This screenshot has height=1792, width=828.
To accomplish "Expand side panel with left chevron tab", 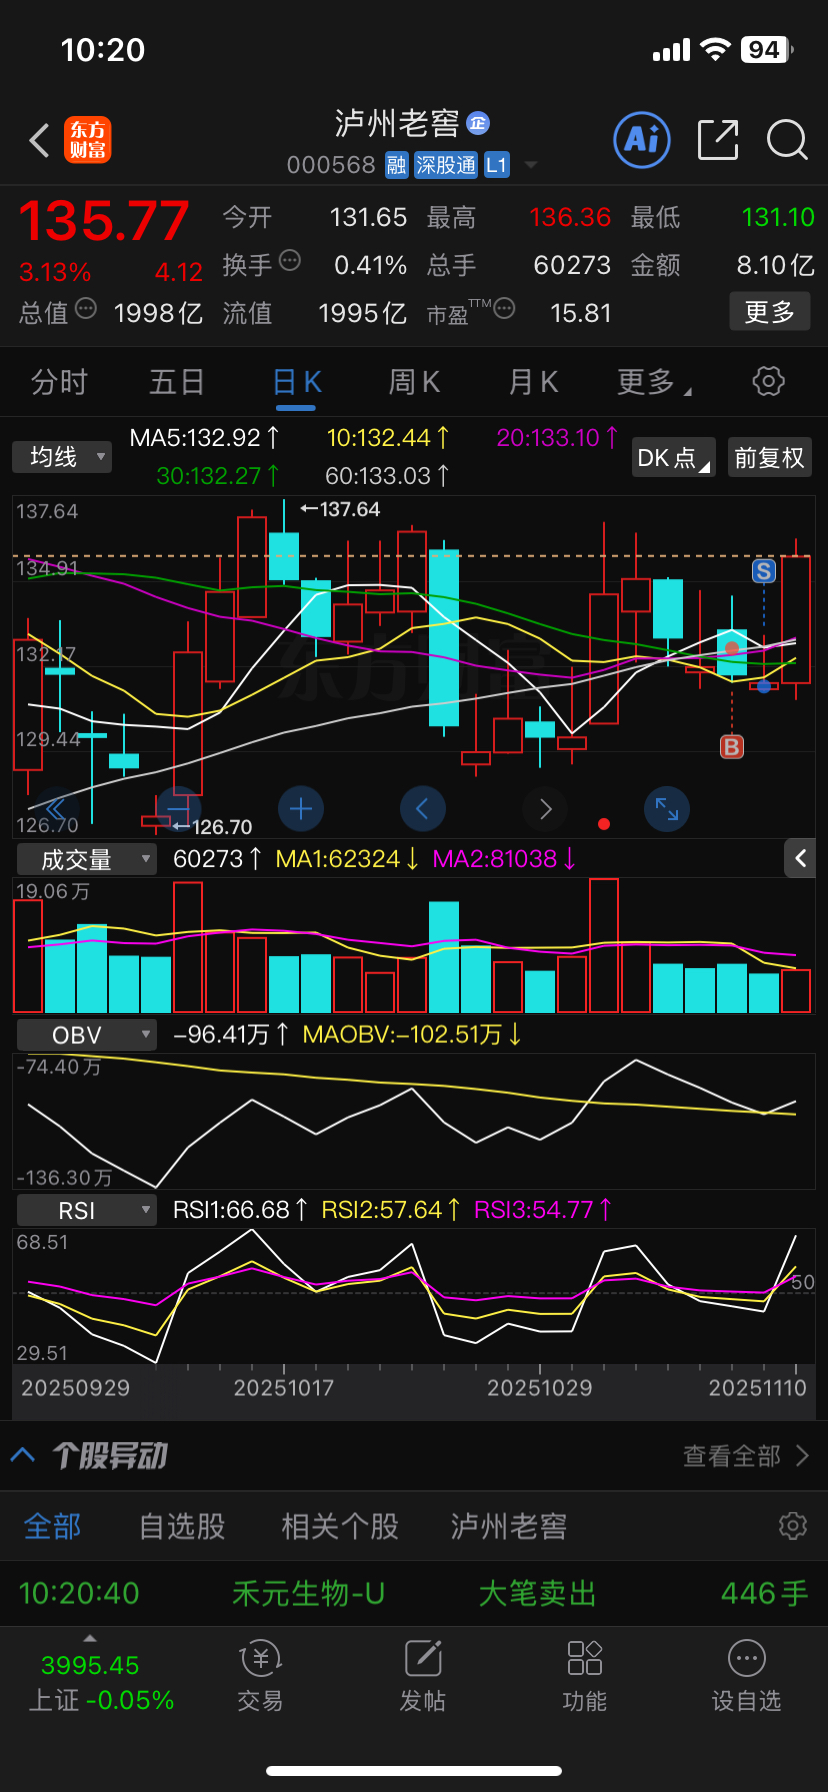I will point(800,858).
